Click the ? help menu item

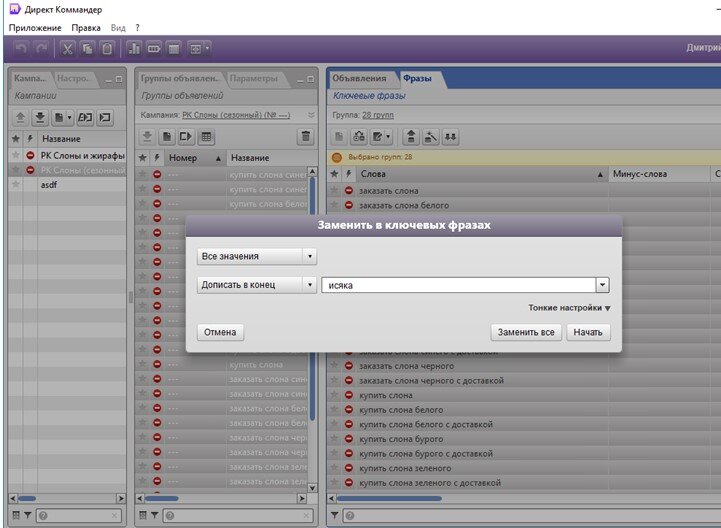pos(137,28)
